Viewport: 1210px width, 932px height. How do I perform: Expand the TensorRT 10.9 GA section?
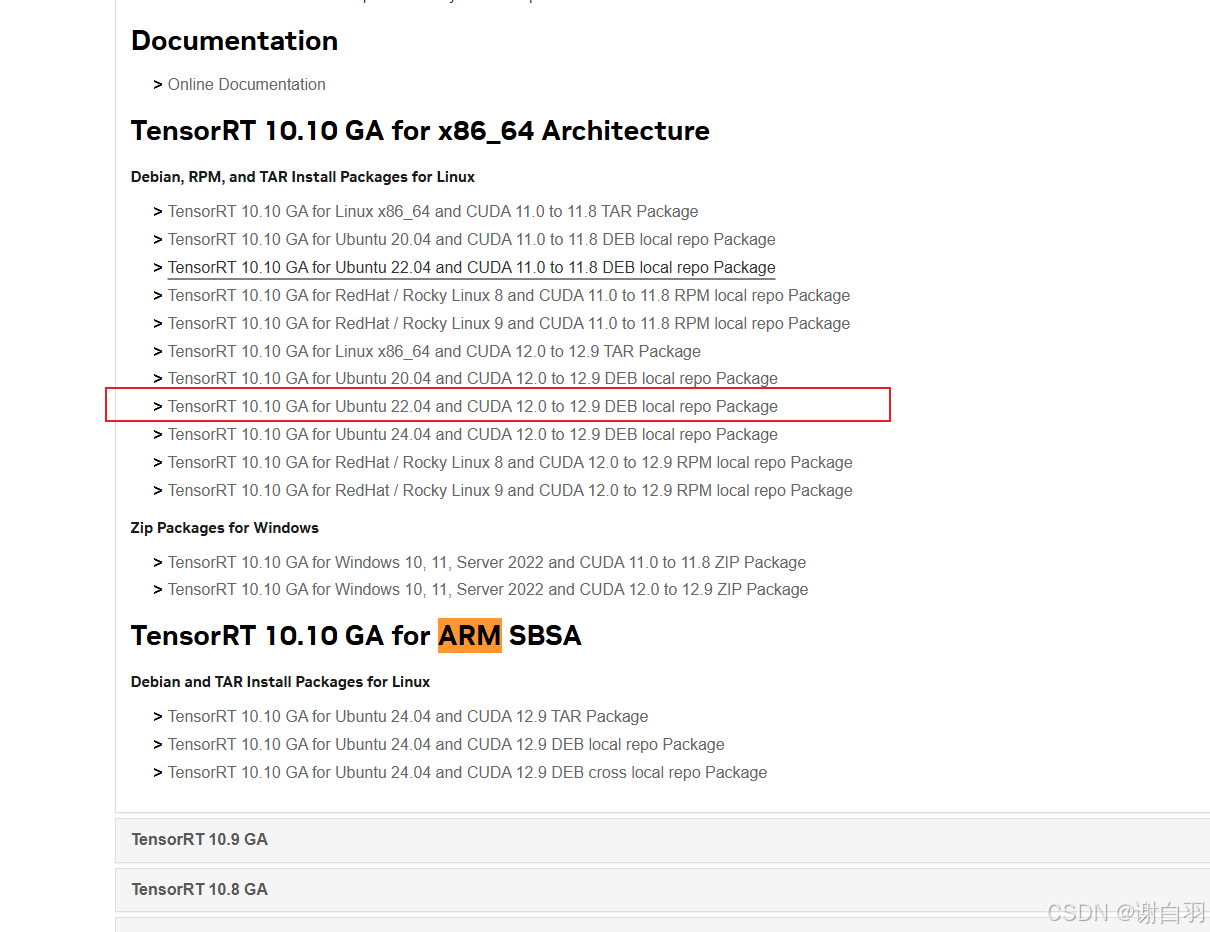(x=662, y=840)
